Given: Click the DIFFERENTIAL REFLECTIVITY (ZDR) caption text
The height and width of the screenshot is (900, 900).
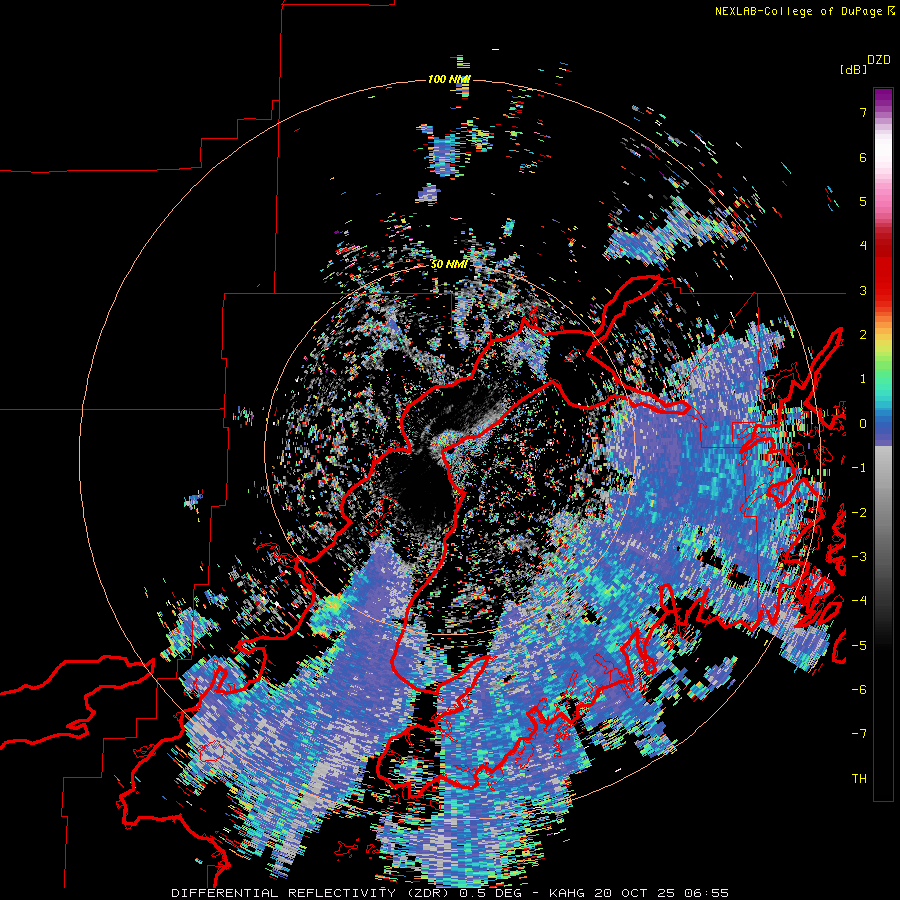Looking at the screenshot, I should click(x=313, y=893).
